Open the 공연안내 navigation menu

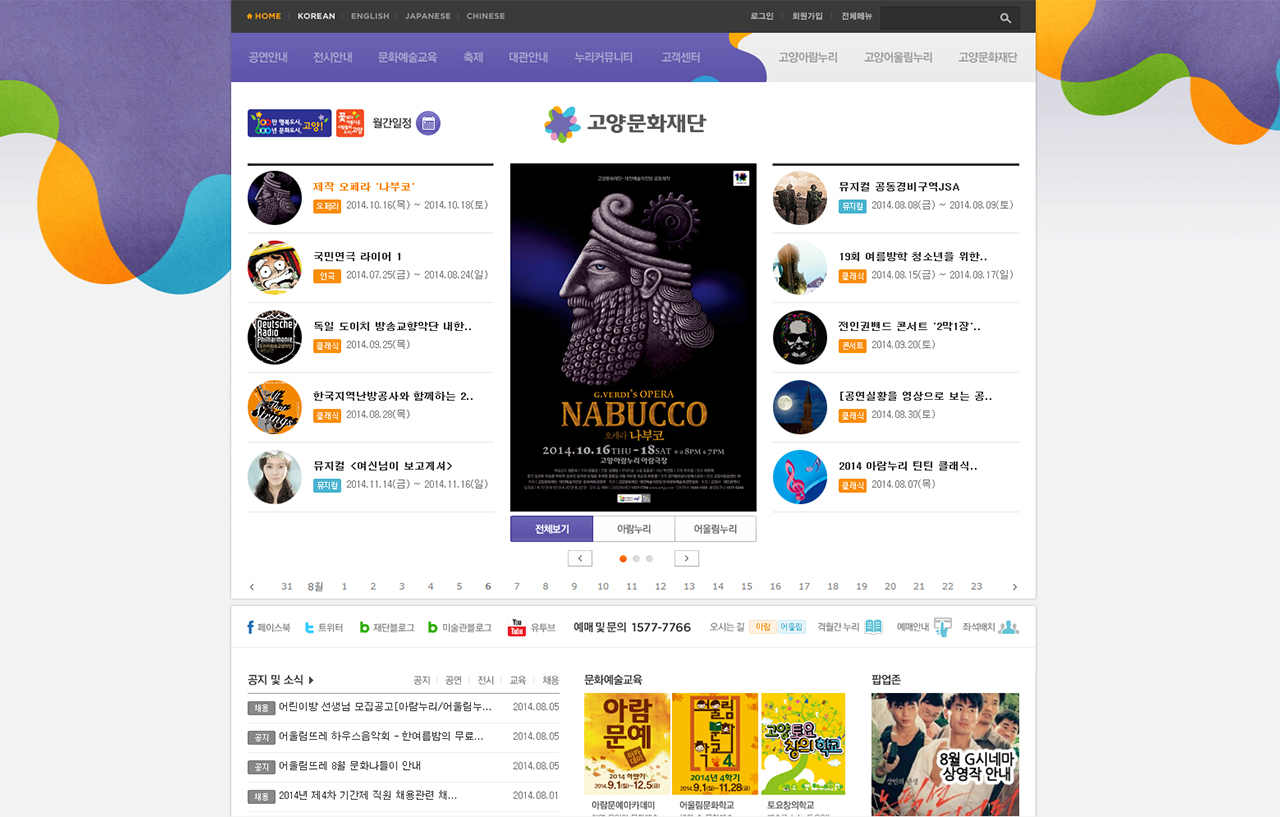click(268, 57)
